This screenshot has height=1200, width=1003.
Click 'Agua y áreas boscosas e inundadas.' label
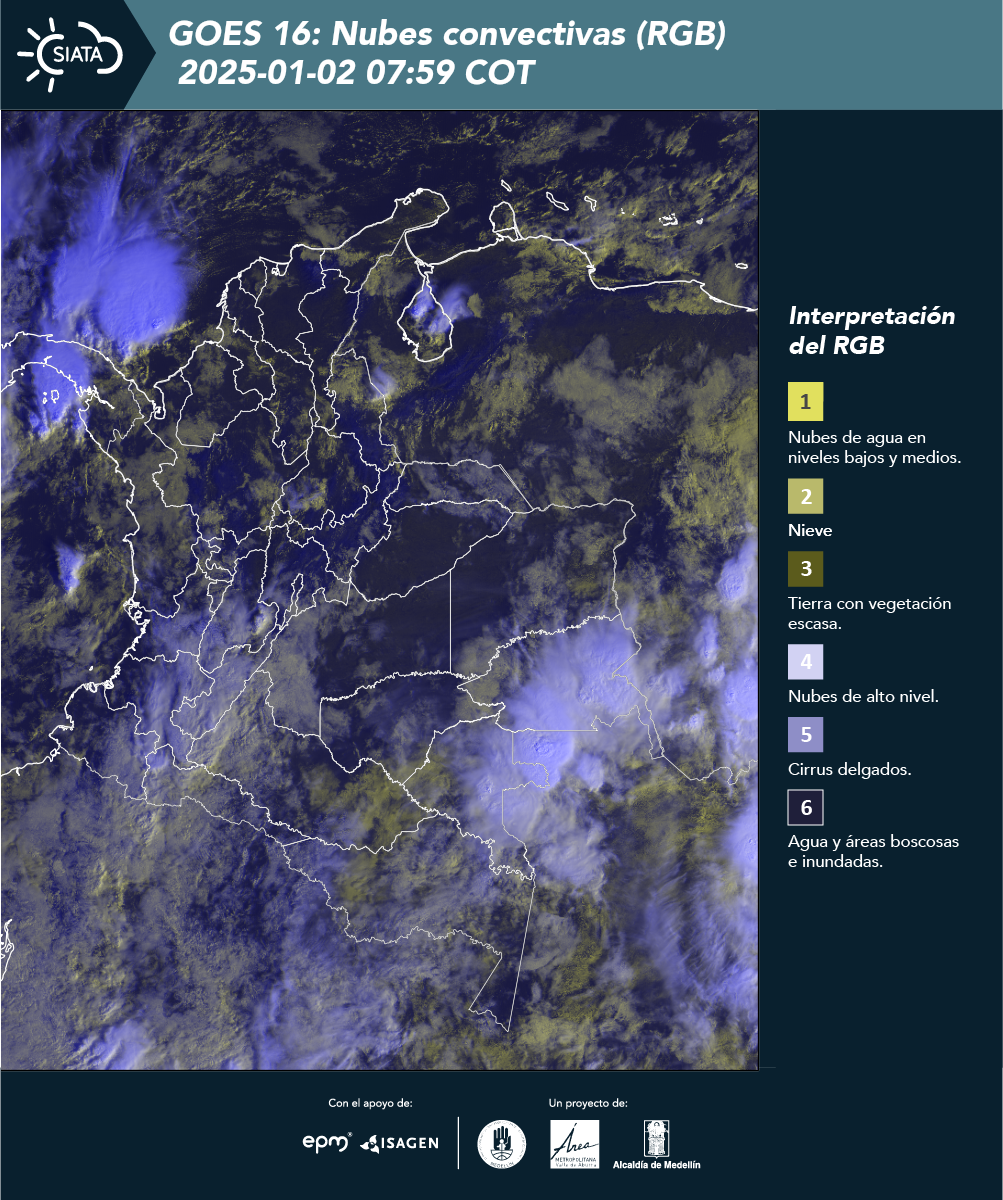[874, 852]
